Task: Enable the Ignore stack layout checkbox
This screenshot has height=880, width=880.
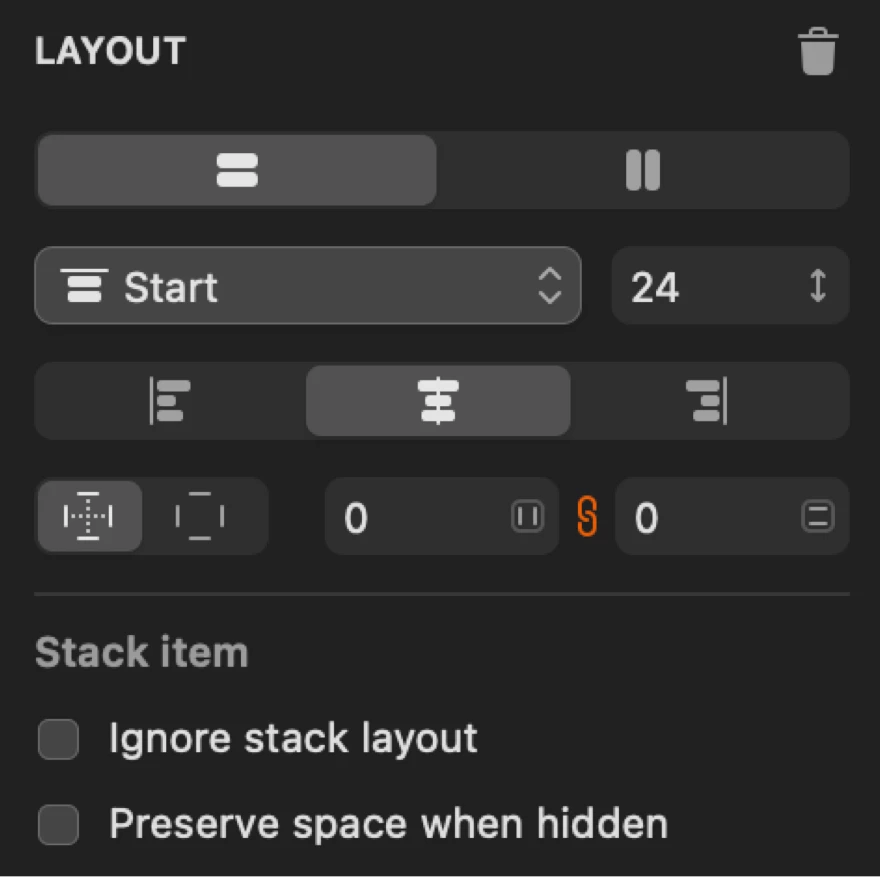Action: click(x=57, y=739)
